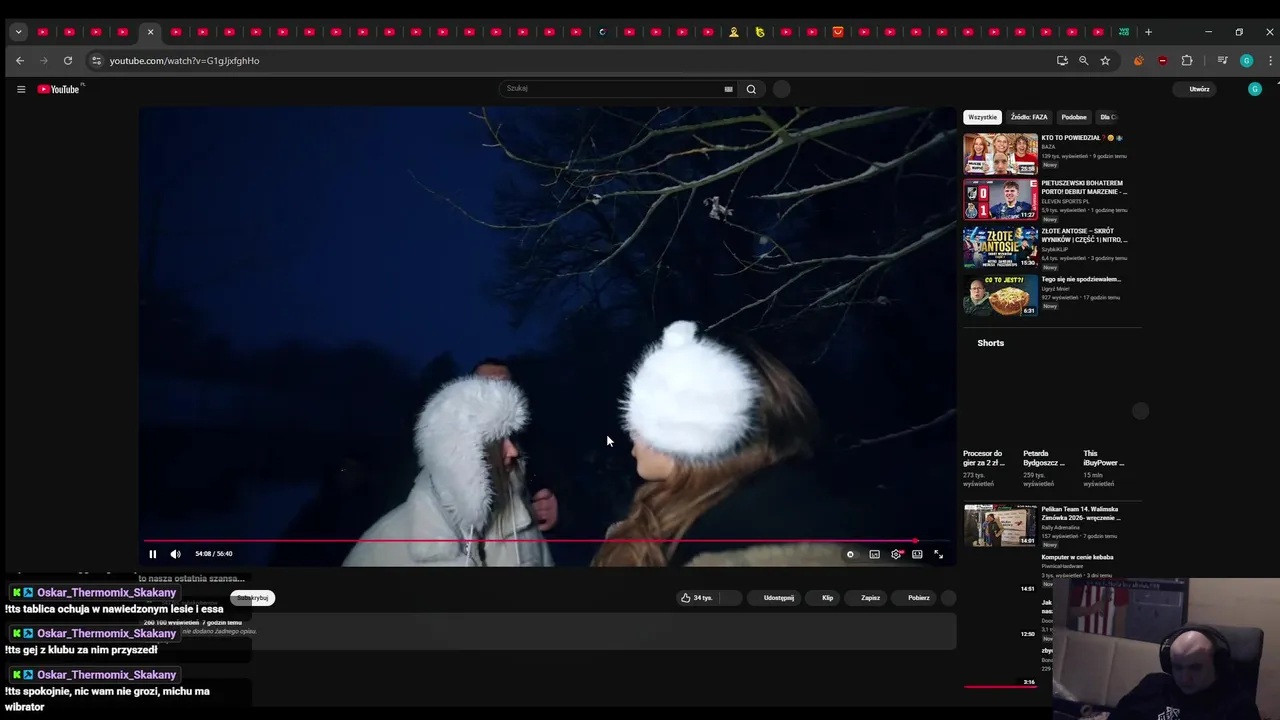Close the active browser tab

pyautogui.click(x=150, y=32)
